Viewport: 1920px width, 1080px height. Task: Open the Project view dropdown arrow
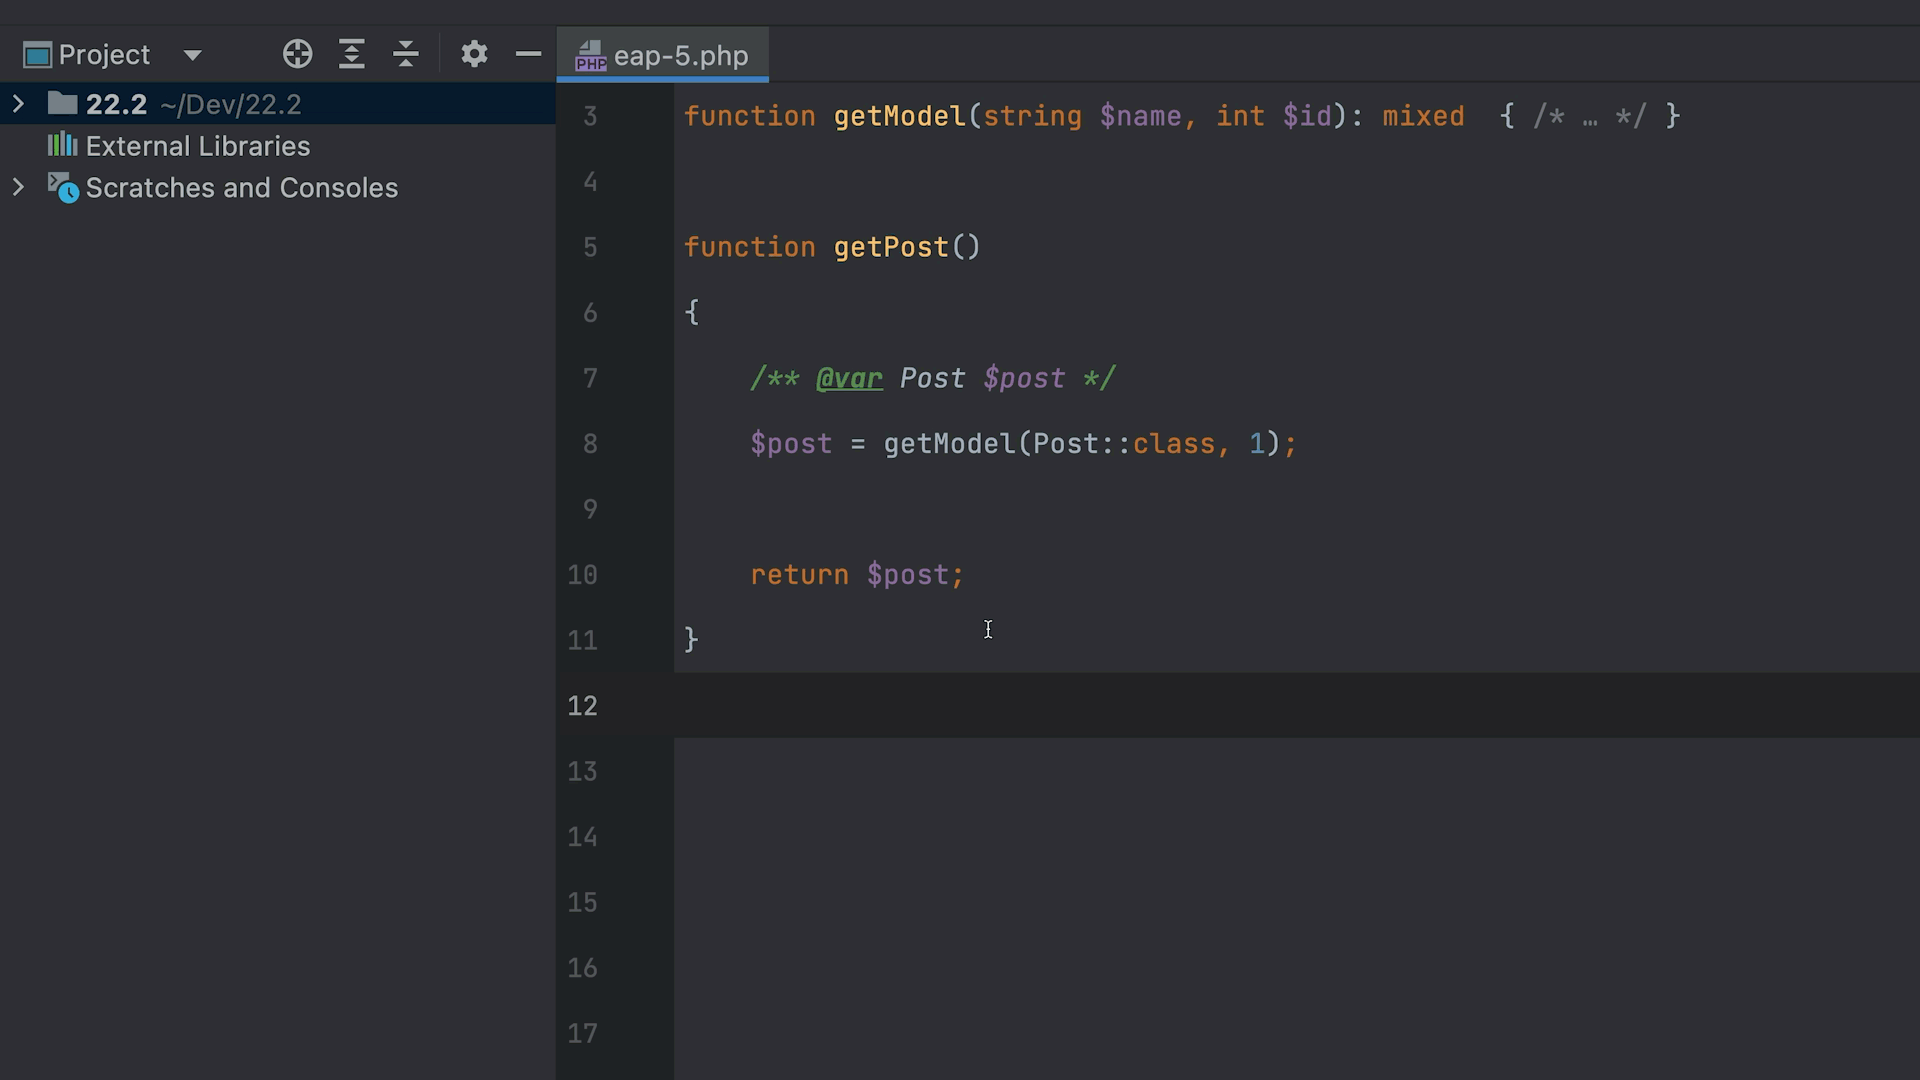point(193,55)
